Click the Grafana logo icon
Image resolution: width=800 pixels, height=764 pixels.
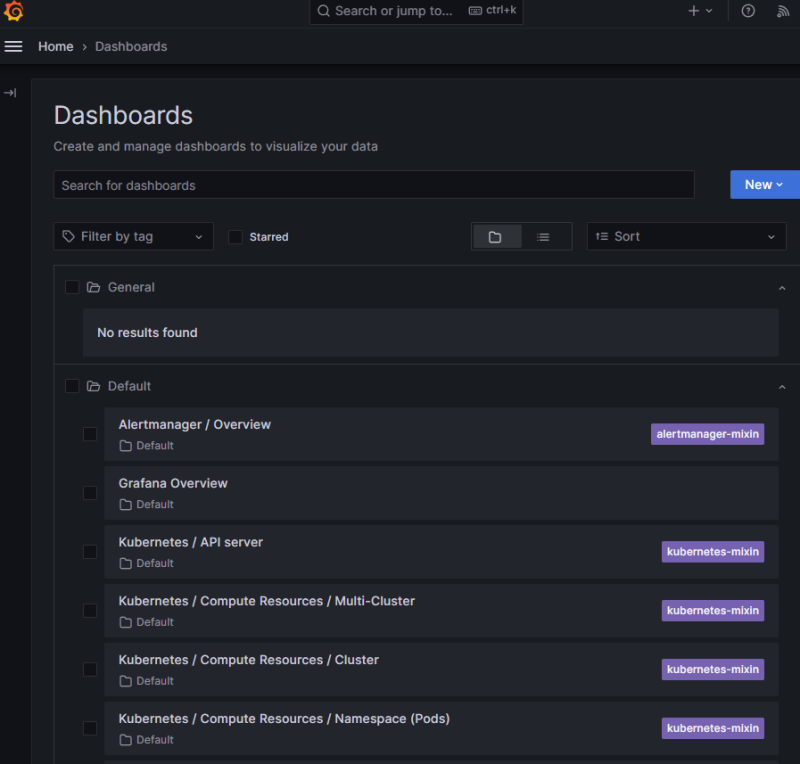pyautogui.click(x=14, y=12)
